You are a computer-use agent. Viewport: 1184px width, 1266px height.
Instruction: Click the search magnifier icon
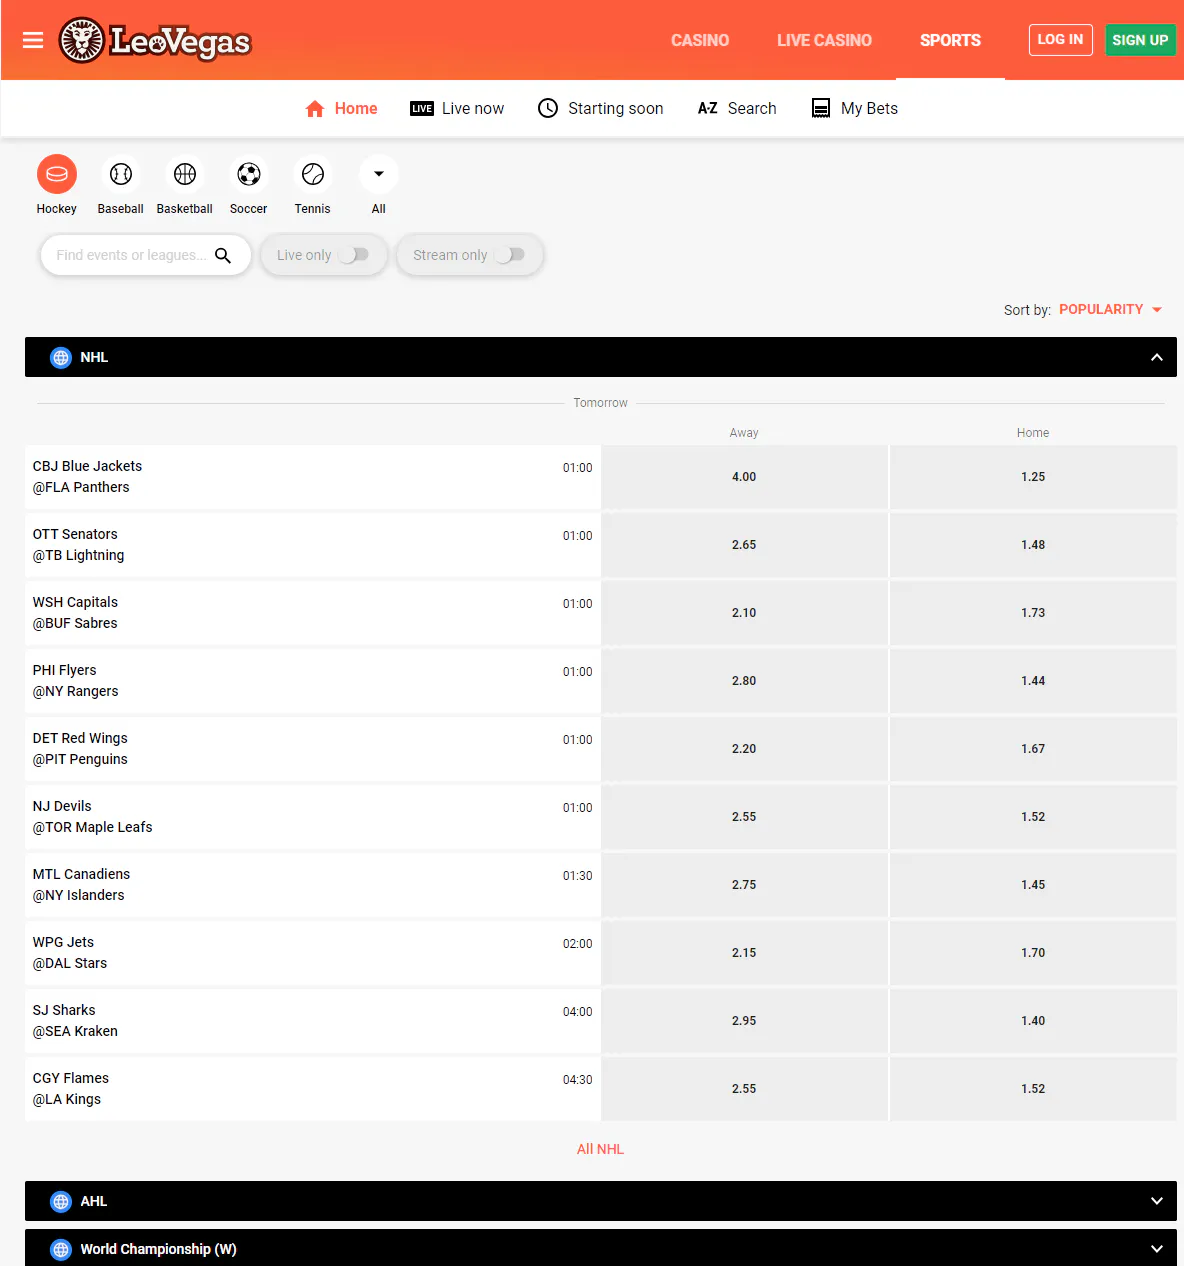223,255
